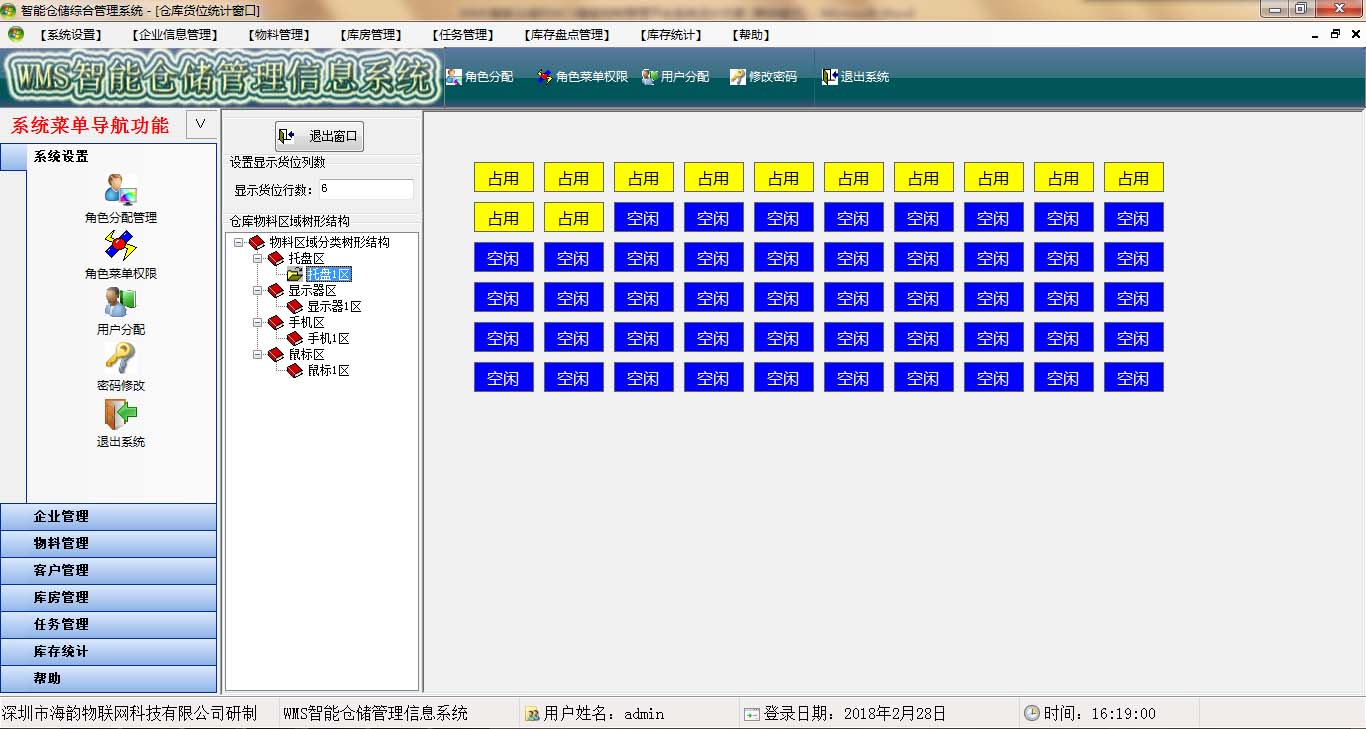This screenshot has height=729, width=1366.
Task: Open 角色分配管理 icon in the sidebar
Action: pyautogui.click(x=120, y=190)
